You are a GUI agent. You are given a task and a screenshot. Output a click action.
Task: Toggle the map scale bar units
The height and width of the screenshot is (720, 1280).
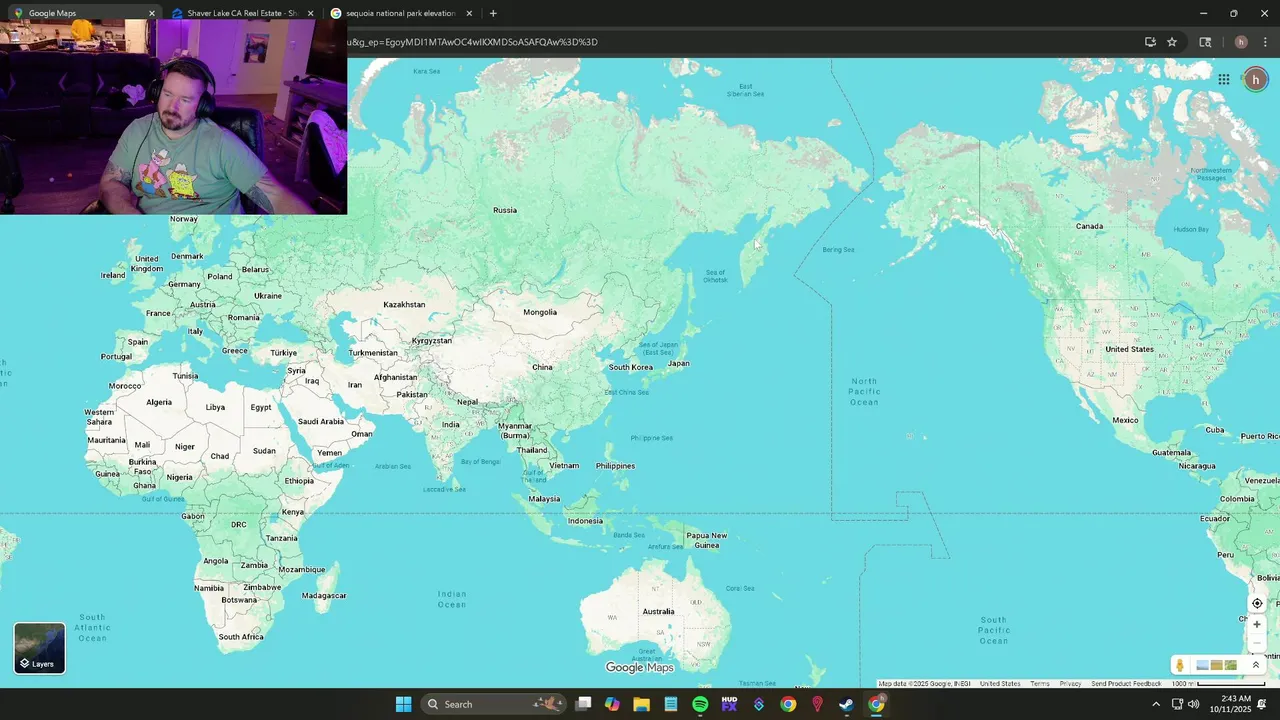tap(1217, 684)
